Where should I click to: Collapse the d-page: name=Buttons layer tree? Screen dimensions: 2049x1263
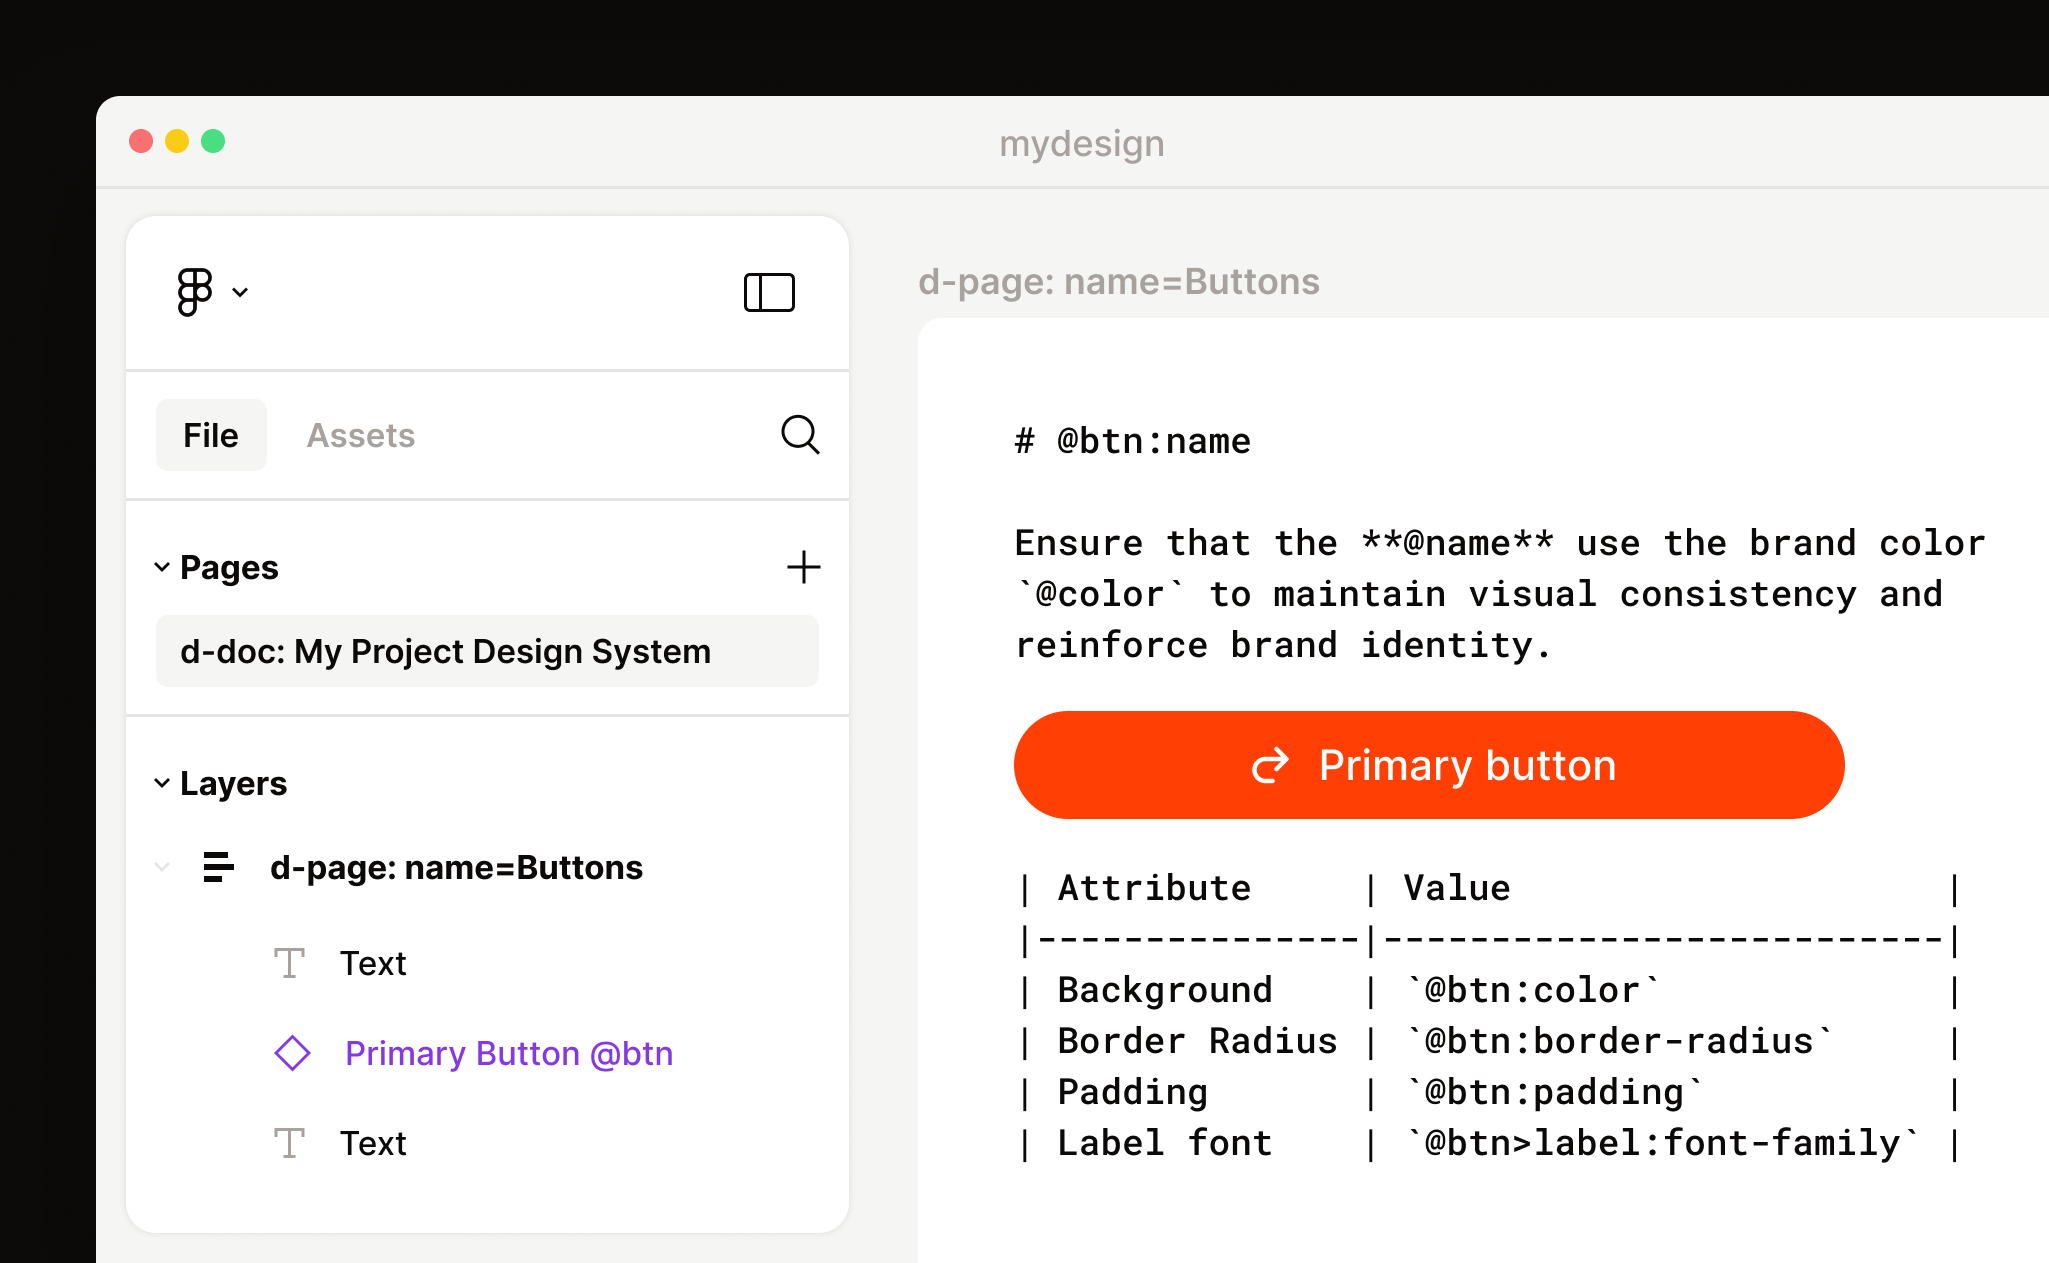tap(162, 867)
